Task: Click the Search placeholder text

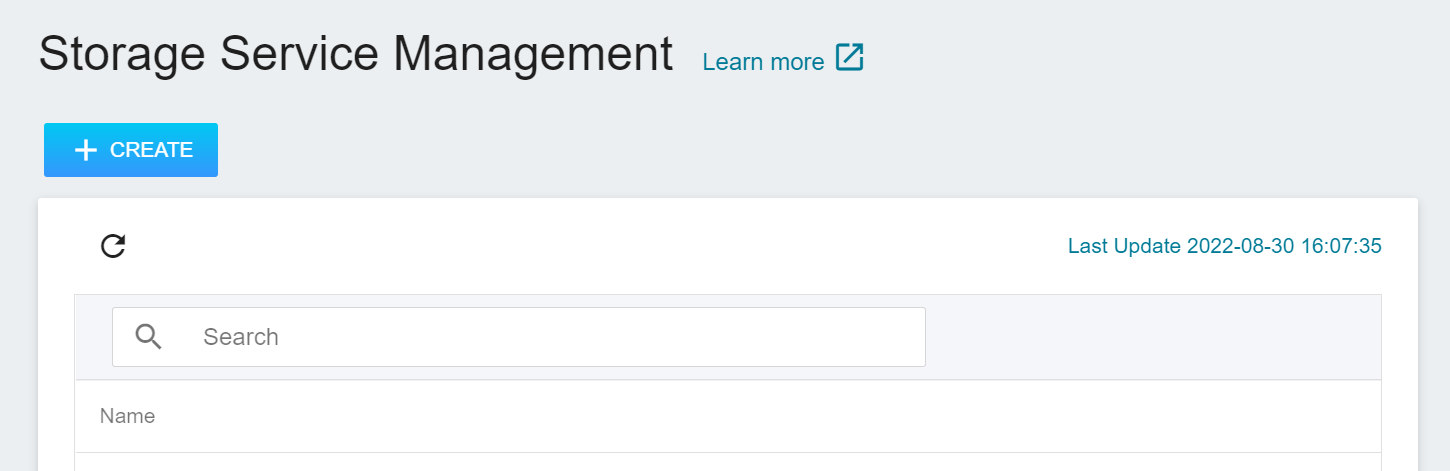Action: (x=241, y=337)
